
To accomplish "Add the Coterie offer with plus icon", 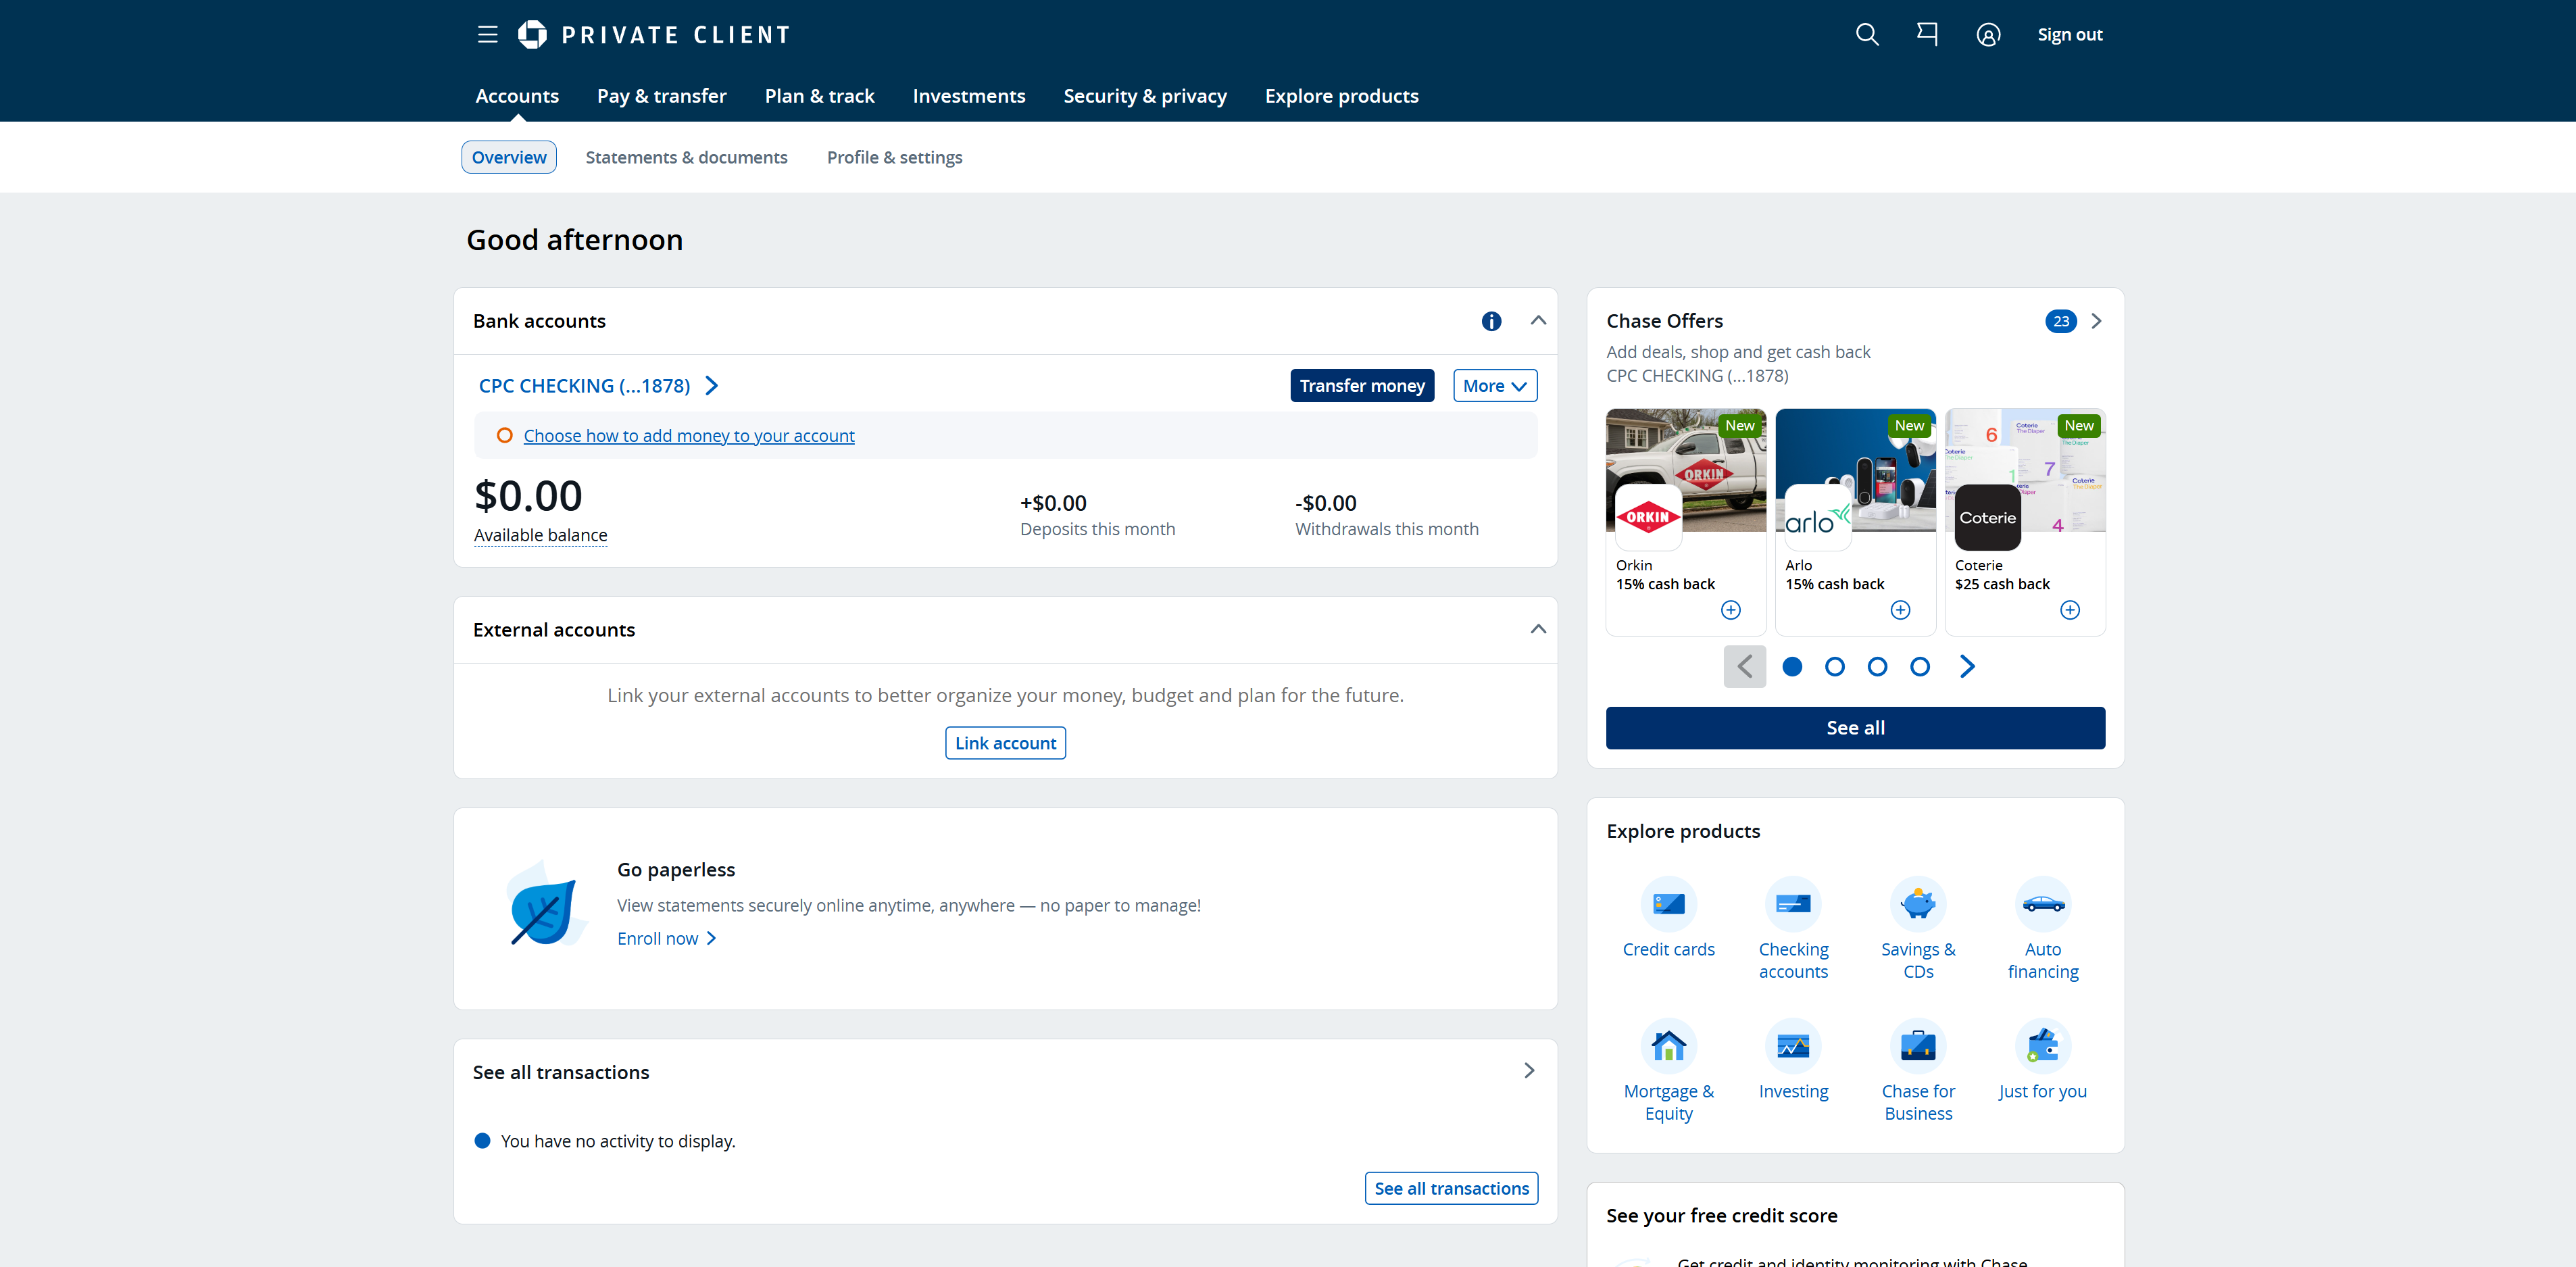I will pos(2070,610).
